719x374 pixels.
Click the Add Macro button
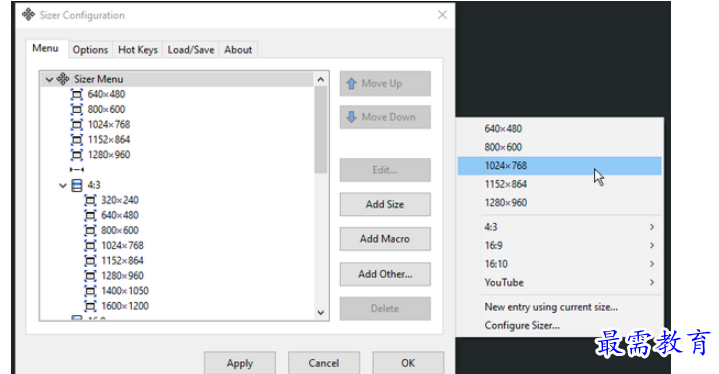(385, 239)
